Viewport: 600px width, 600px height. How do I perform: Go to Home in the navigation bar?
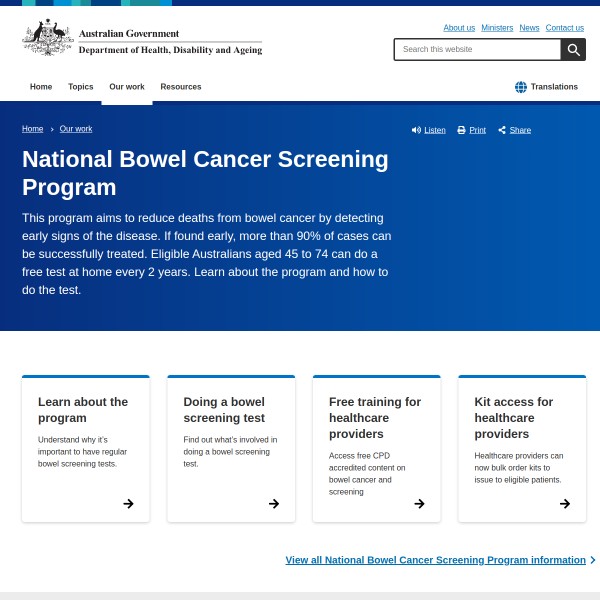pyautogui.click(x=41, y=87)
